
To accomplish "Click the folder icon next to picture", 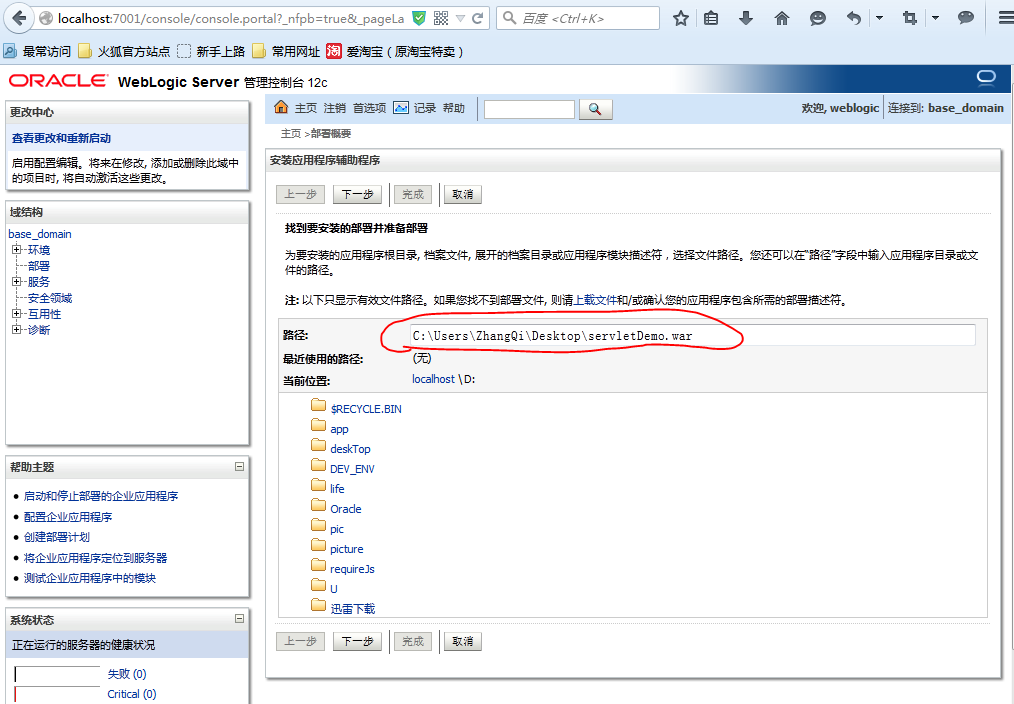I will pos(318,546).
